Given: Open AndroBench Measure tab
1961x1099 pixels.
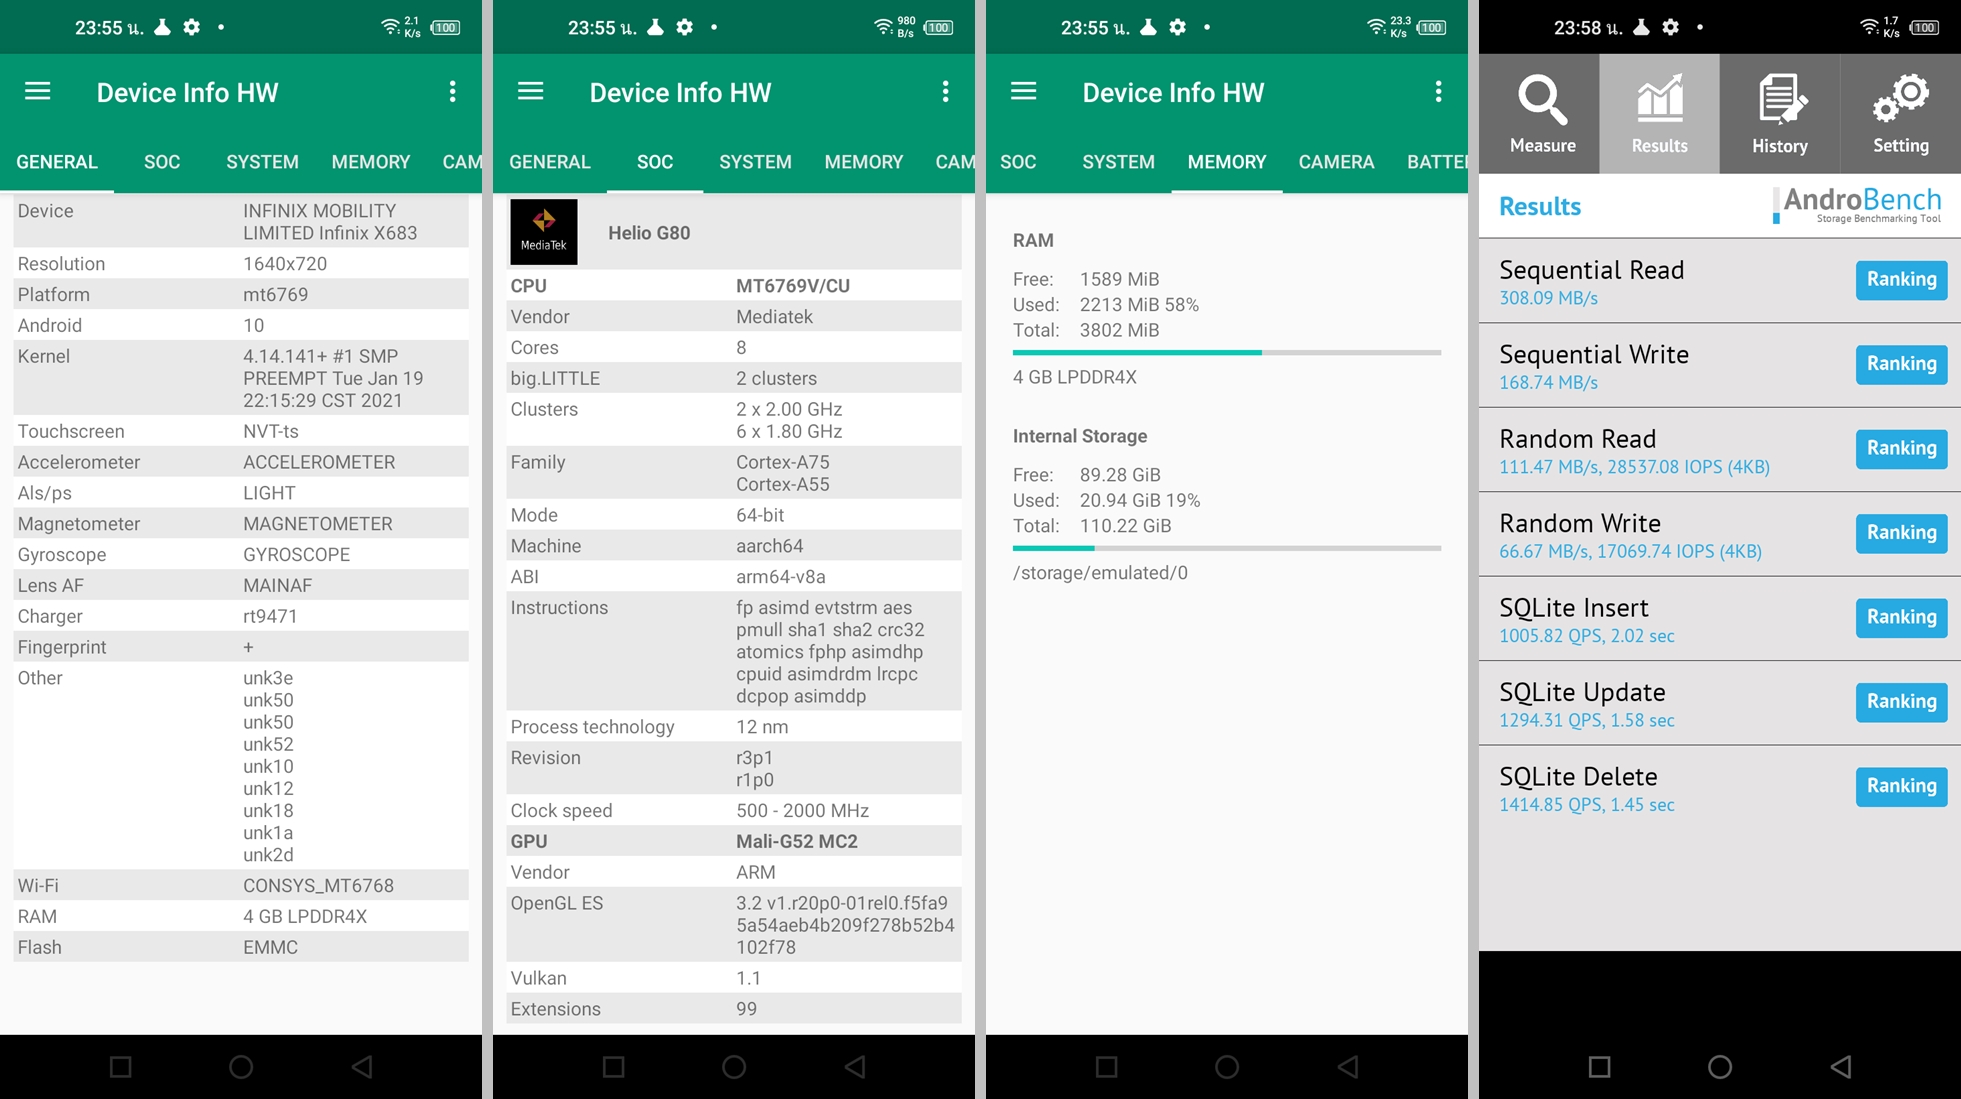Looking at the screenshot, I should point(1541,114).
